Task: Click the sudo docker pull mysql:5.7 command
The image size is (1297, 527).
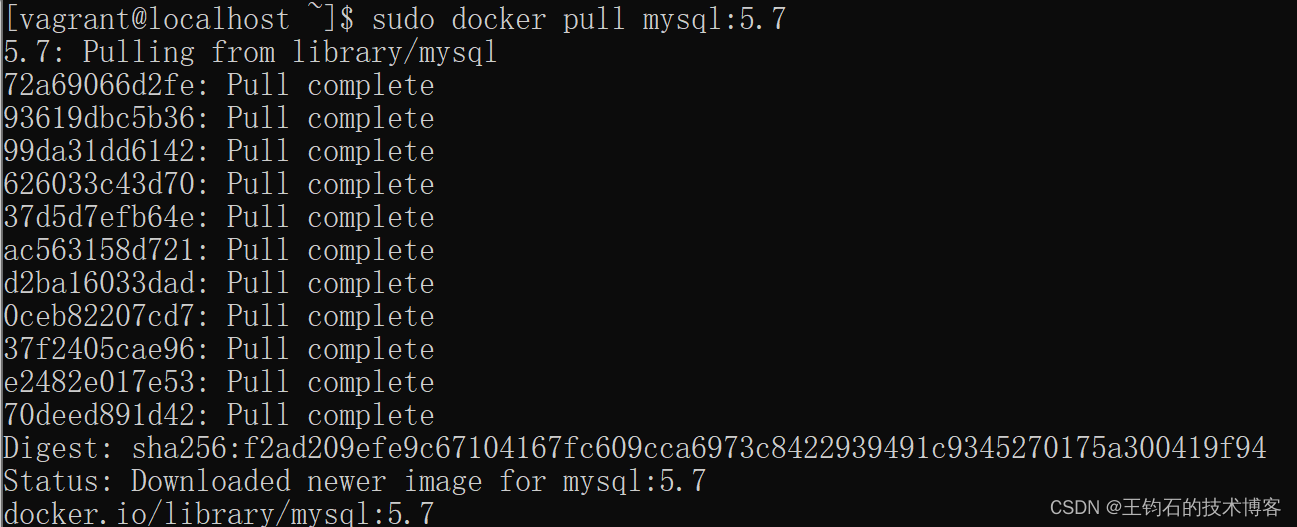Action: pos(578,19)
